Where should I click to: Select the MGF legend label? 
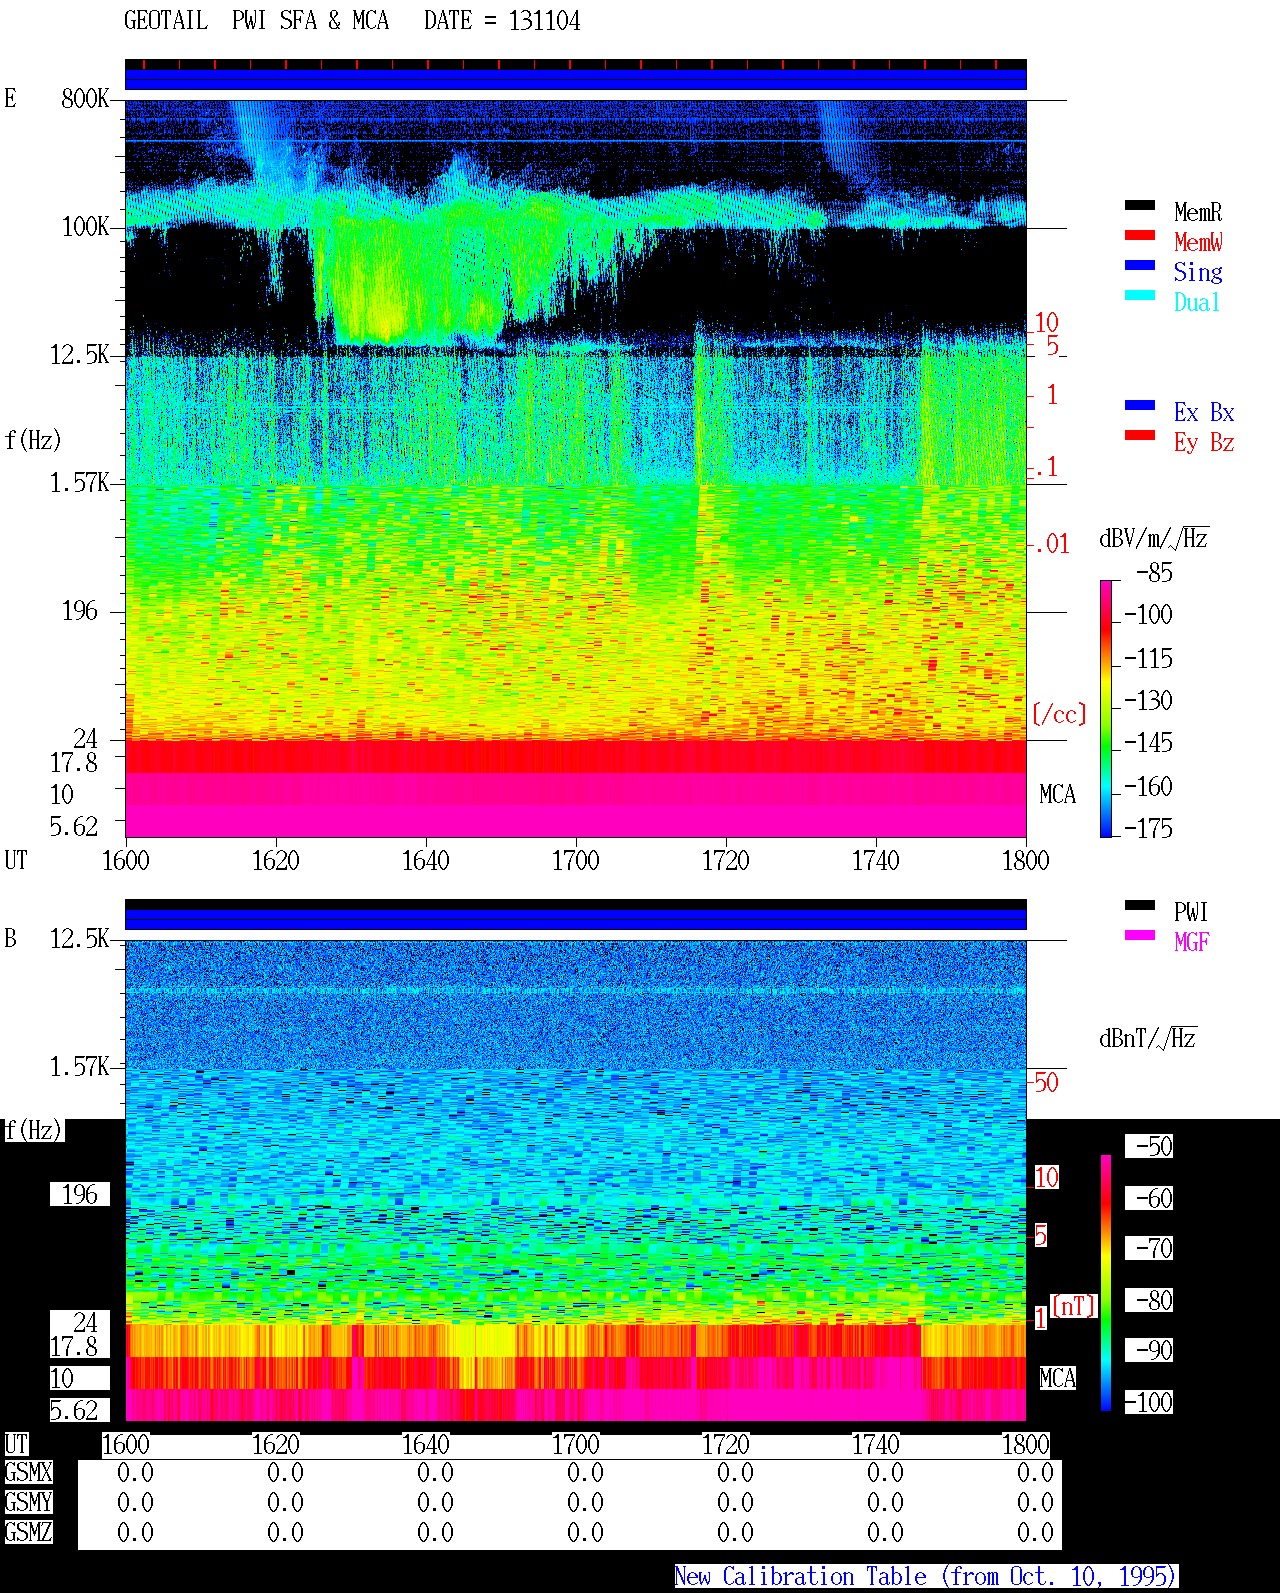pos(1191,942)
